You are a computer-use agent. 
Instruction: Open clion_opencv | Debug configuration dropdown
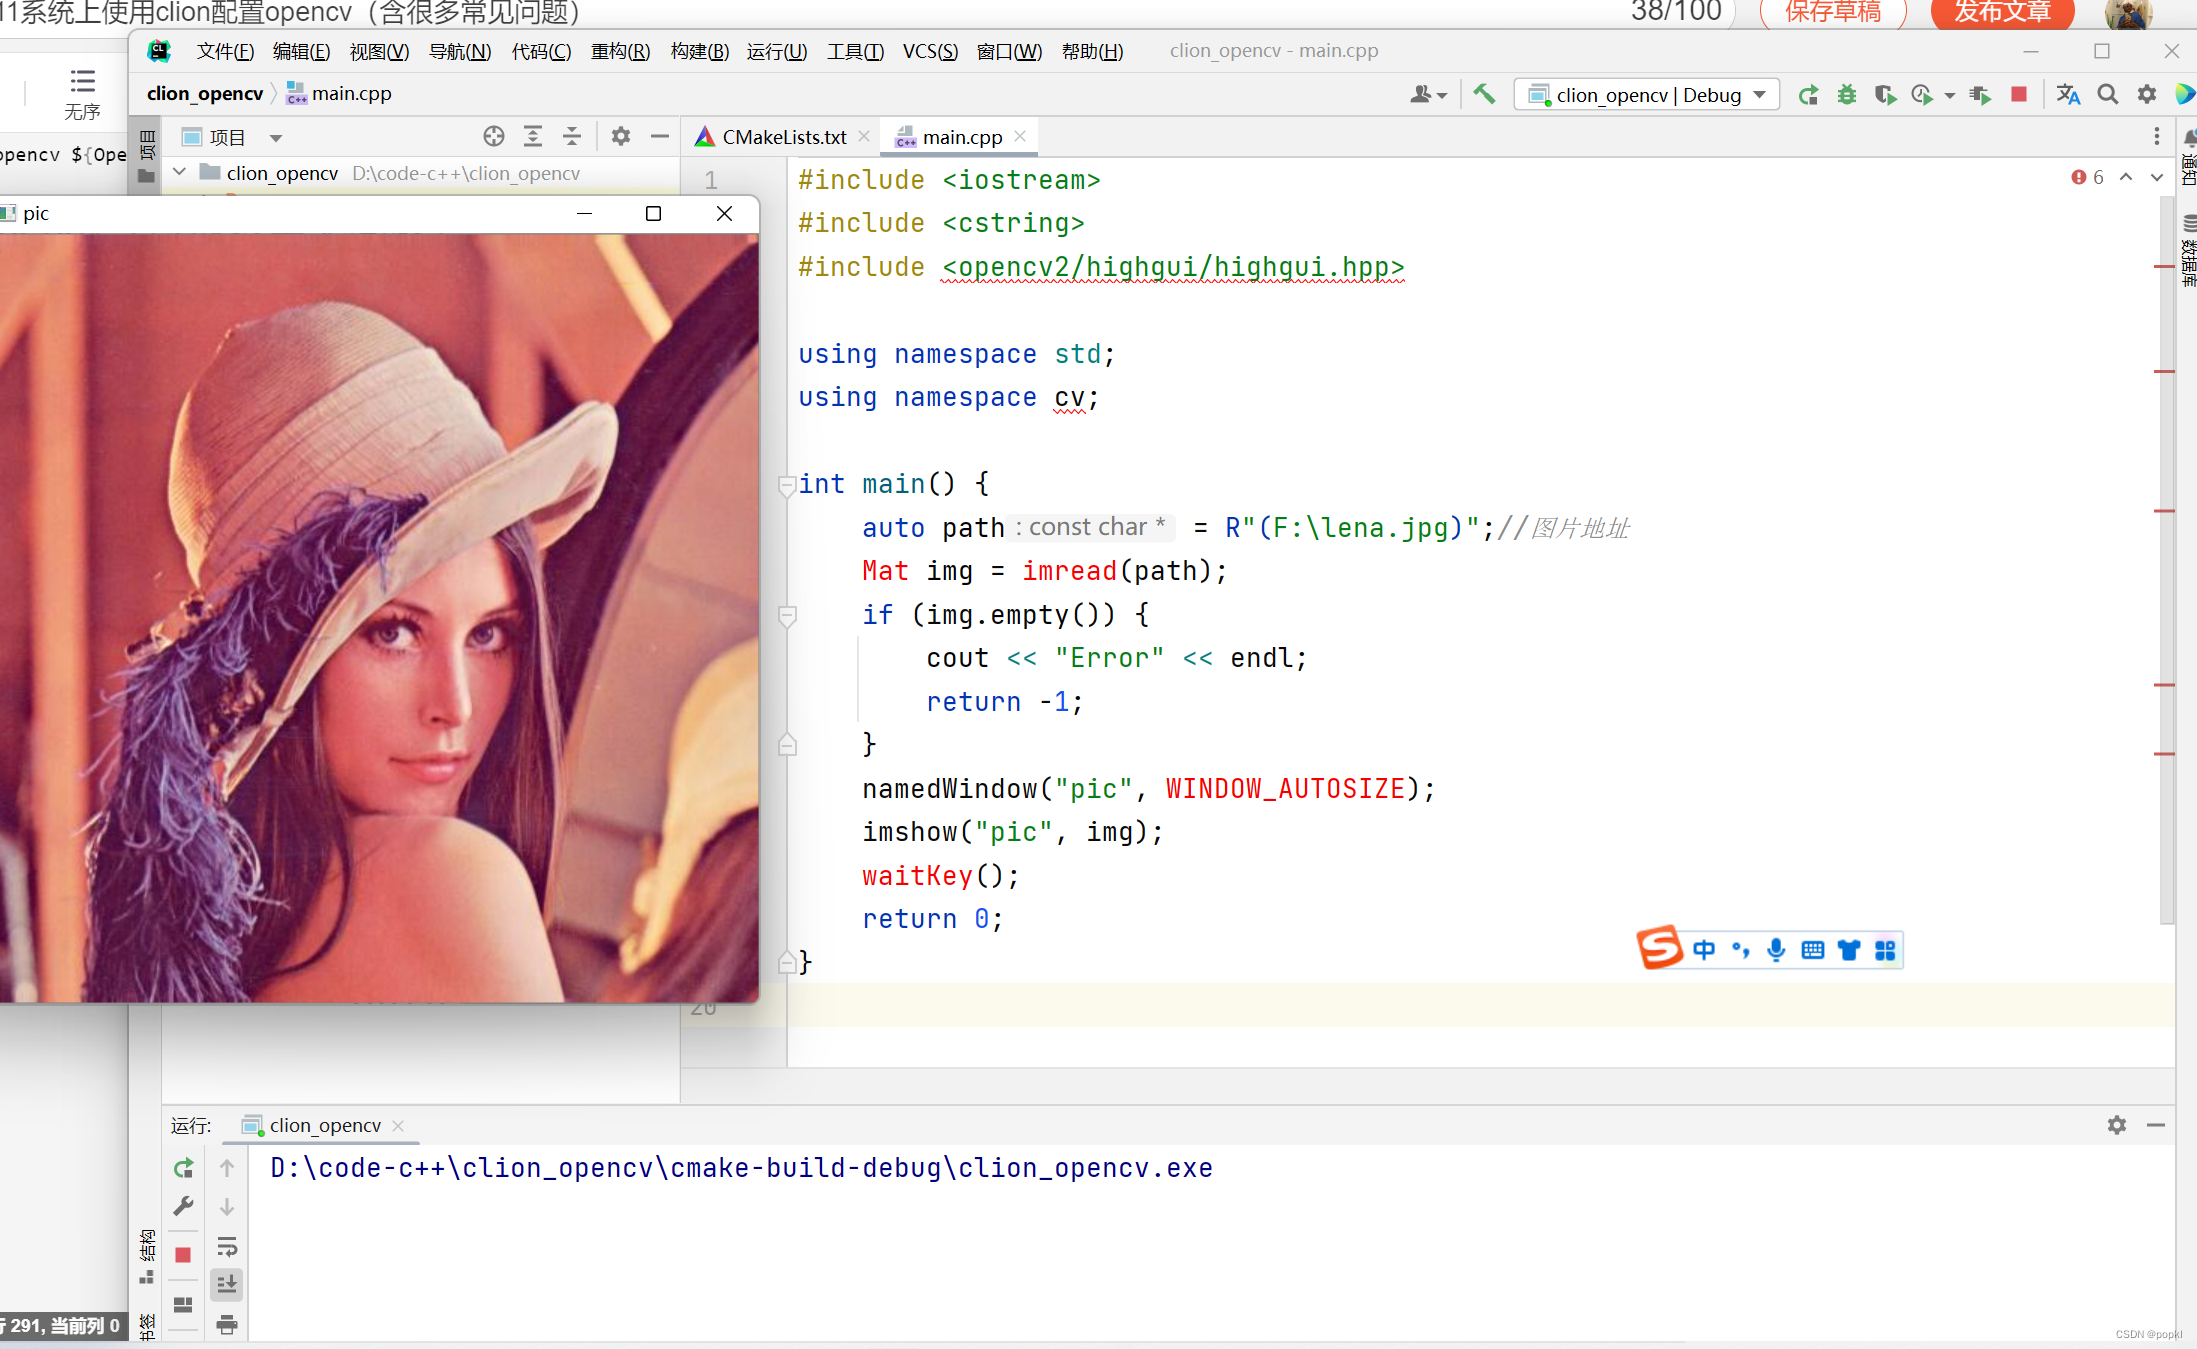click(1647, 94)
